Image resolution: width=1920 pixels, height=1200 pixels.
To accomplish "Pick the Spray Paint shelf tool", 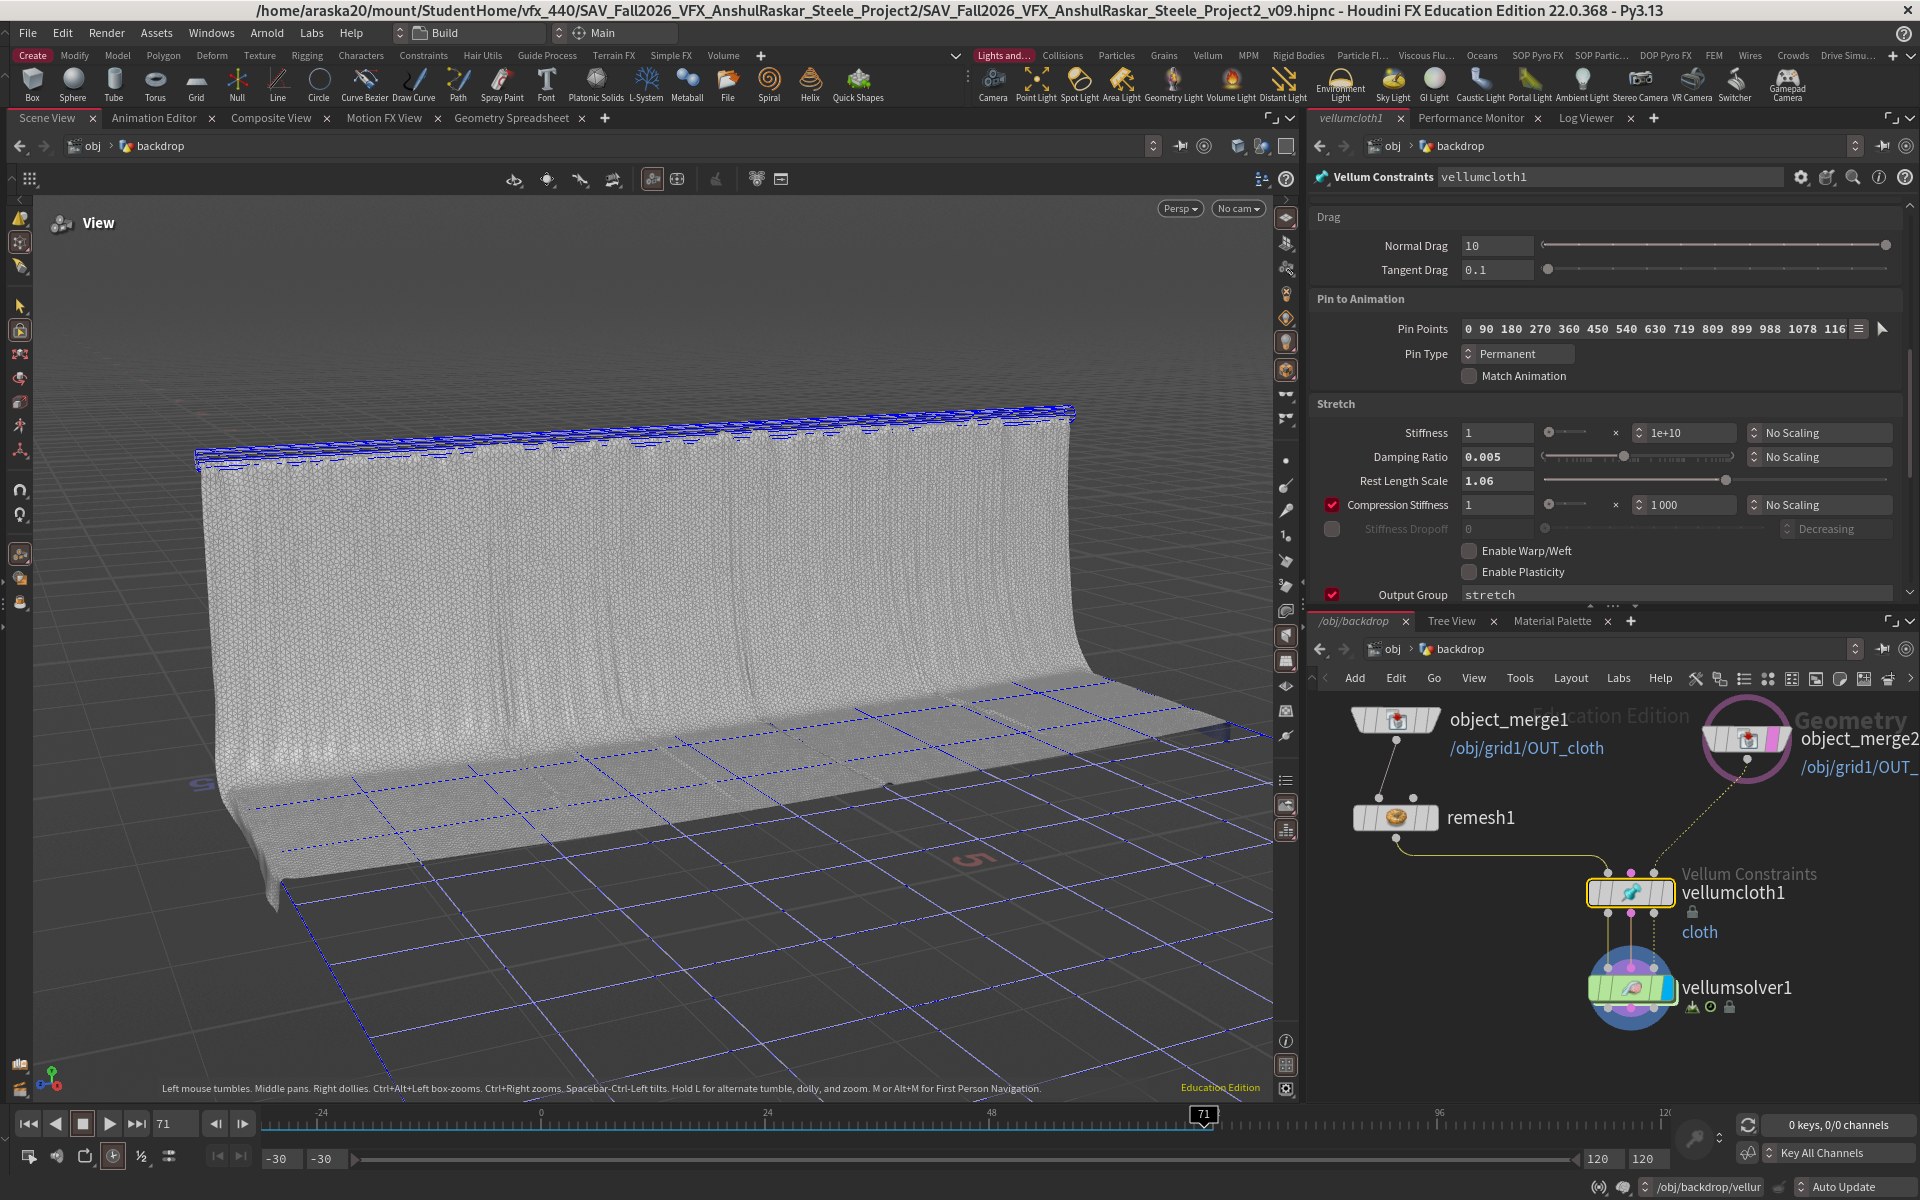I will point(502,85).
